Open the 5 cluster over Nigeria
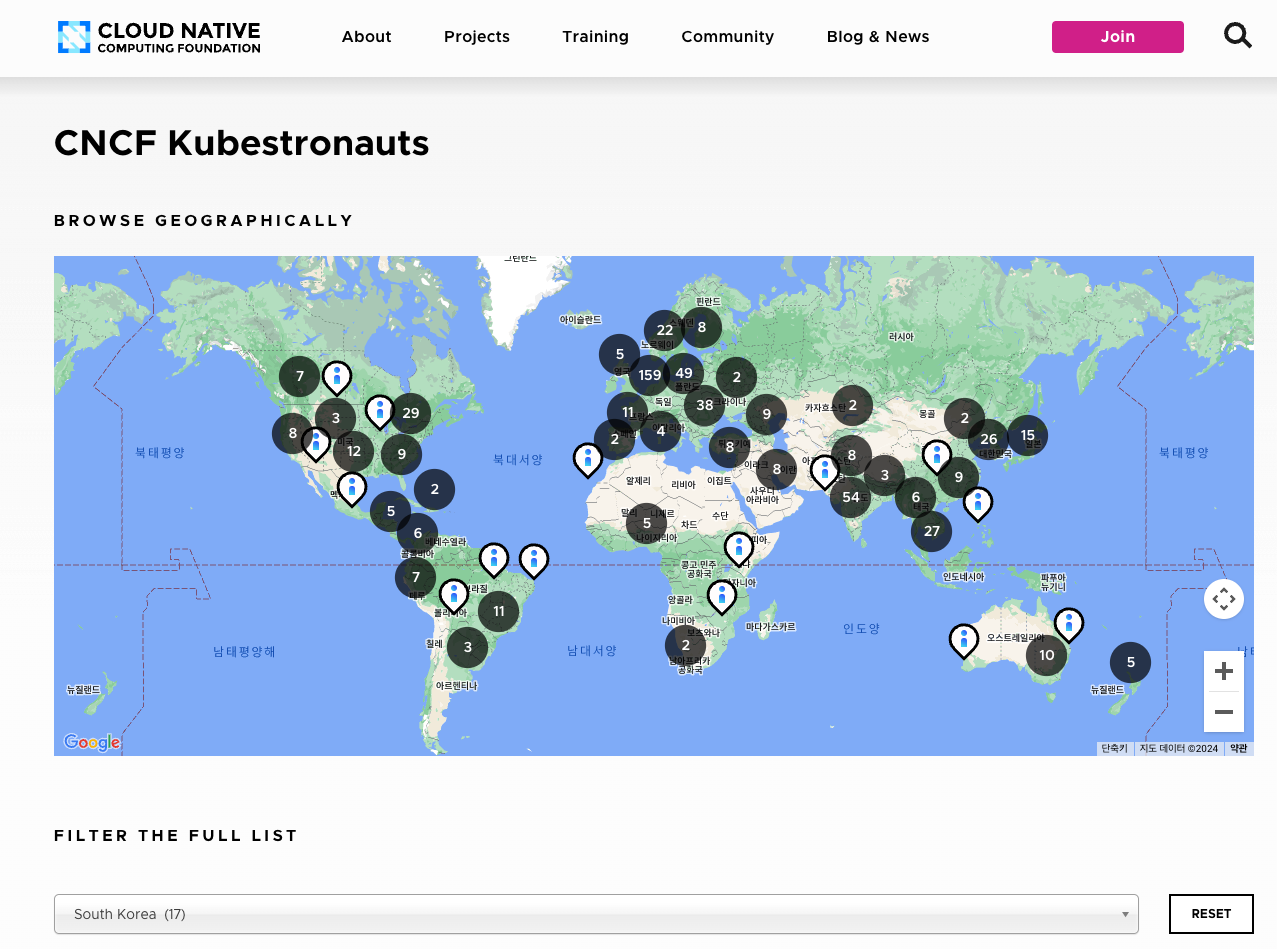The height and width of the screenshot is (949, 1277). click(647, 523)
